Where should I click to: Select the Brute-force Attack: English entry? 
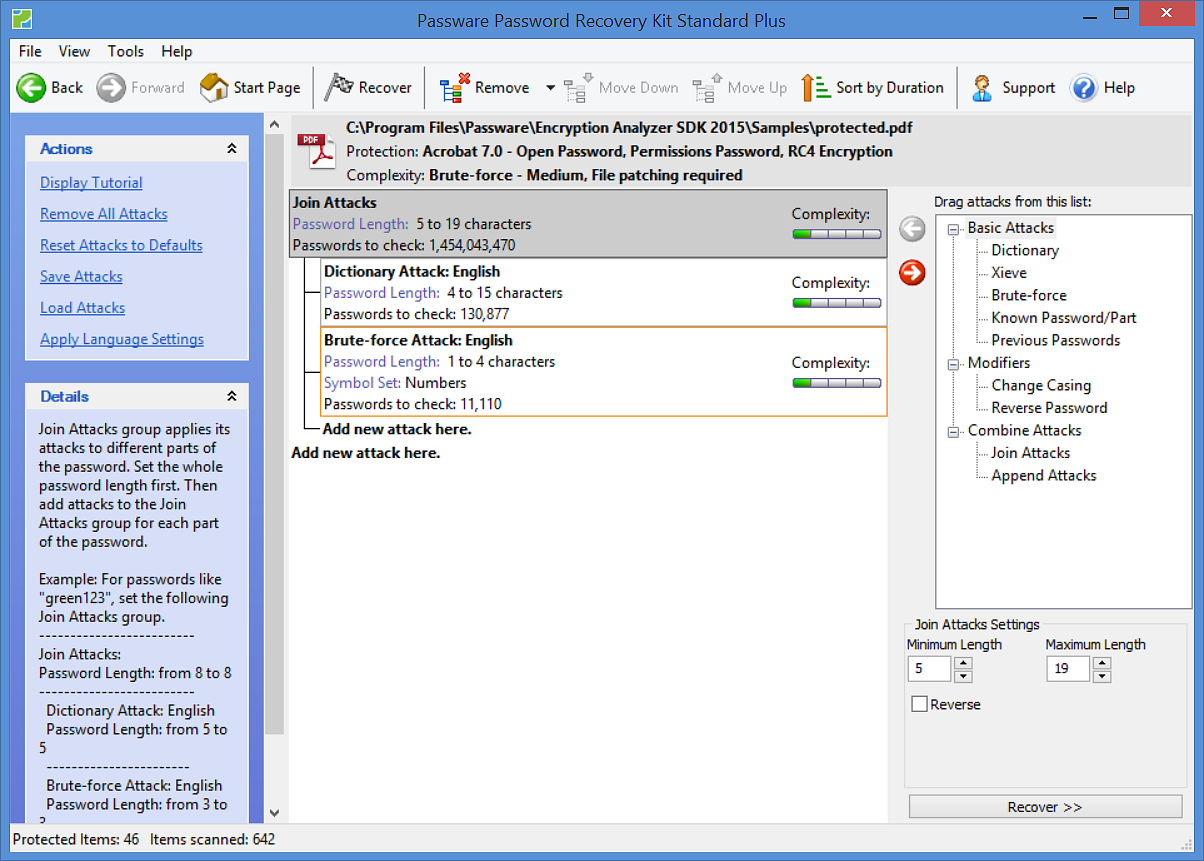604,372
